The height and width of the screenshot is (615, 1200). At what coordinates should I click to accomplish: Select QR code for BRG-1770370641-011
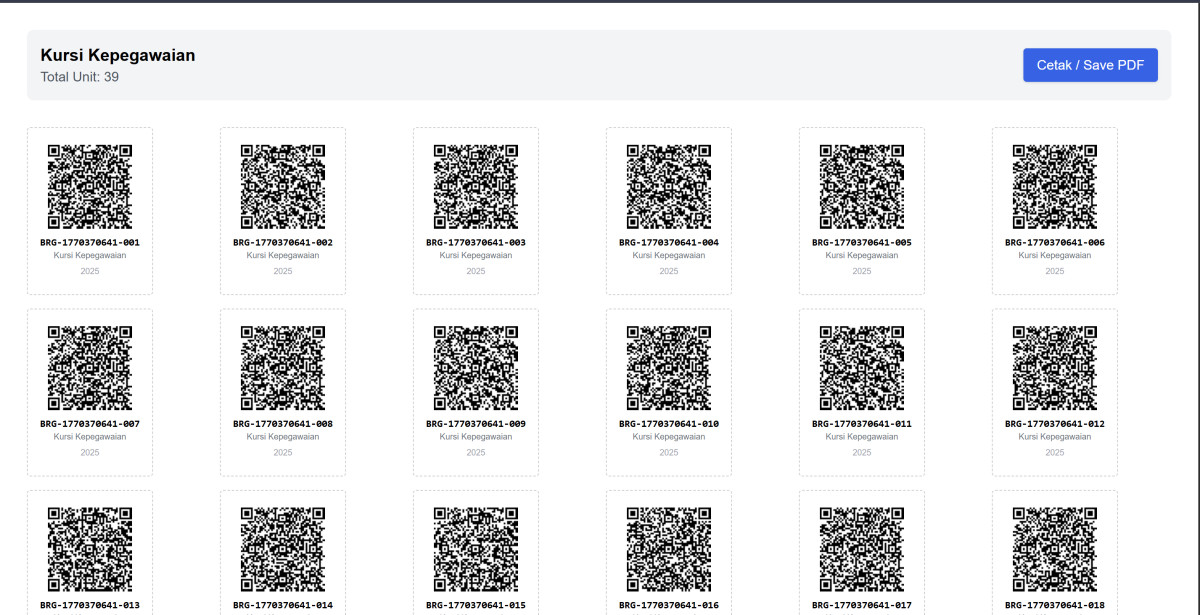862,368
